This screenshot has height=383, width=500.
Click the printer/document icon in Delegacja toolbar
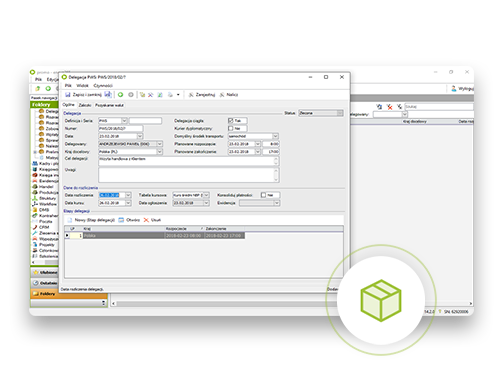170,95
